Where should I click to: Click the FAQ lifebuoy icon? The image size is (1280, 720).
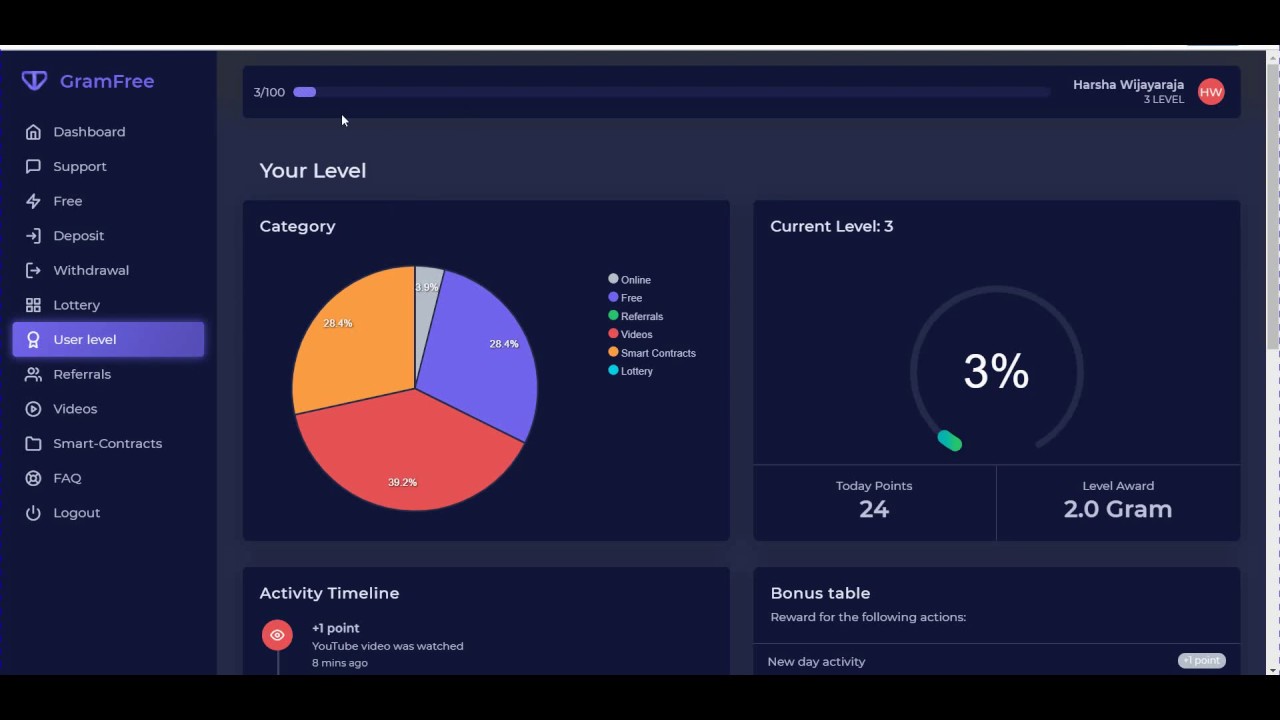tap(33, 478)
